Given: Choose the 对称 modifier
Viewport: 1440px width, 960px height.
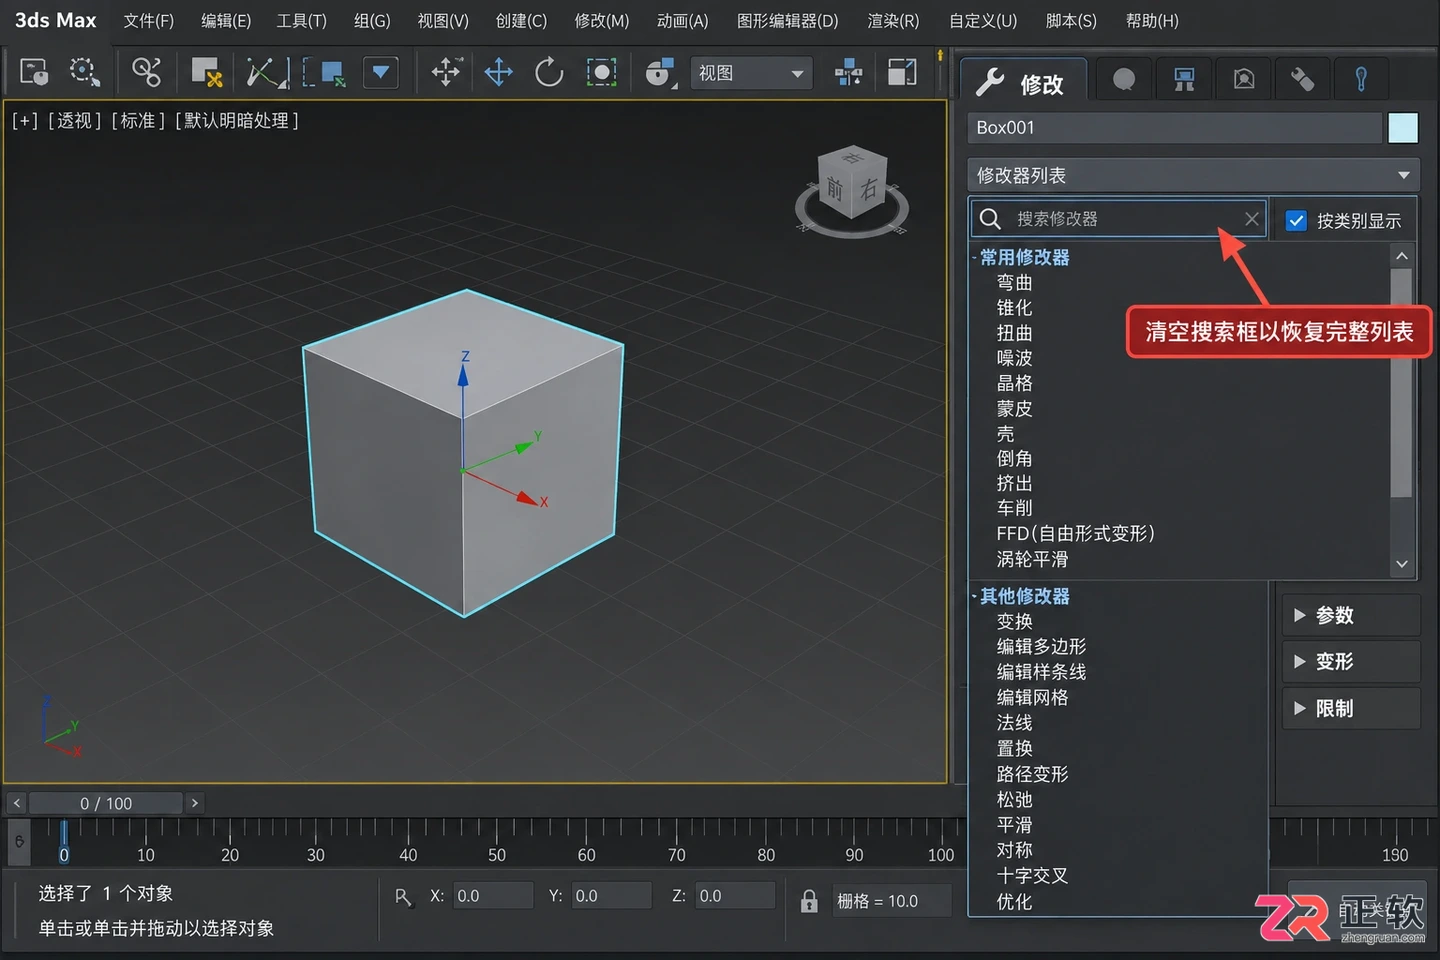Looking at the screenshot, I should point(1014,850).
